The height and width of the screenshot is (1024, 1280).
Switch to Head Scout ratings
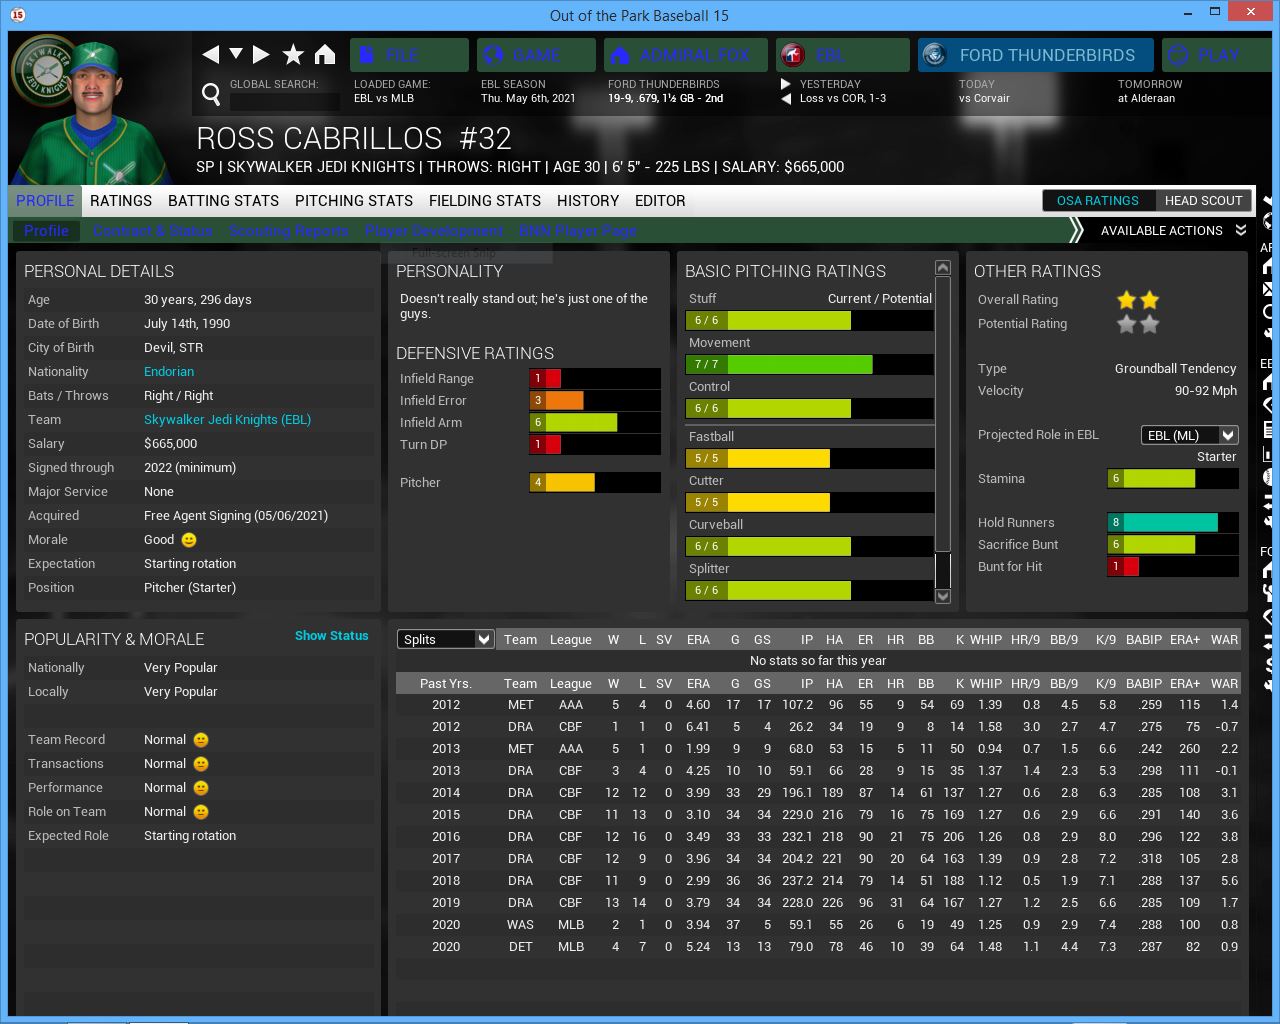[1203, 200]
